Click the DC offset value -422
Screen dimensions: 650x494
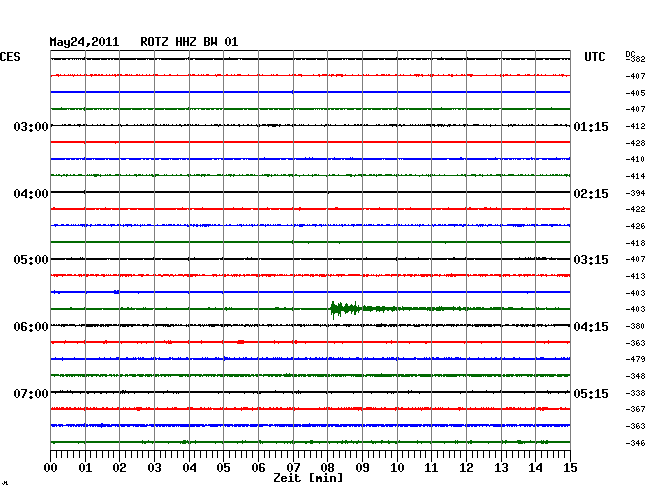[x=635, y=209]
